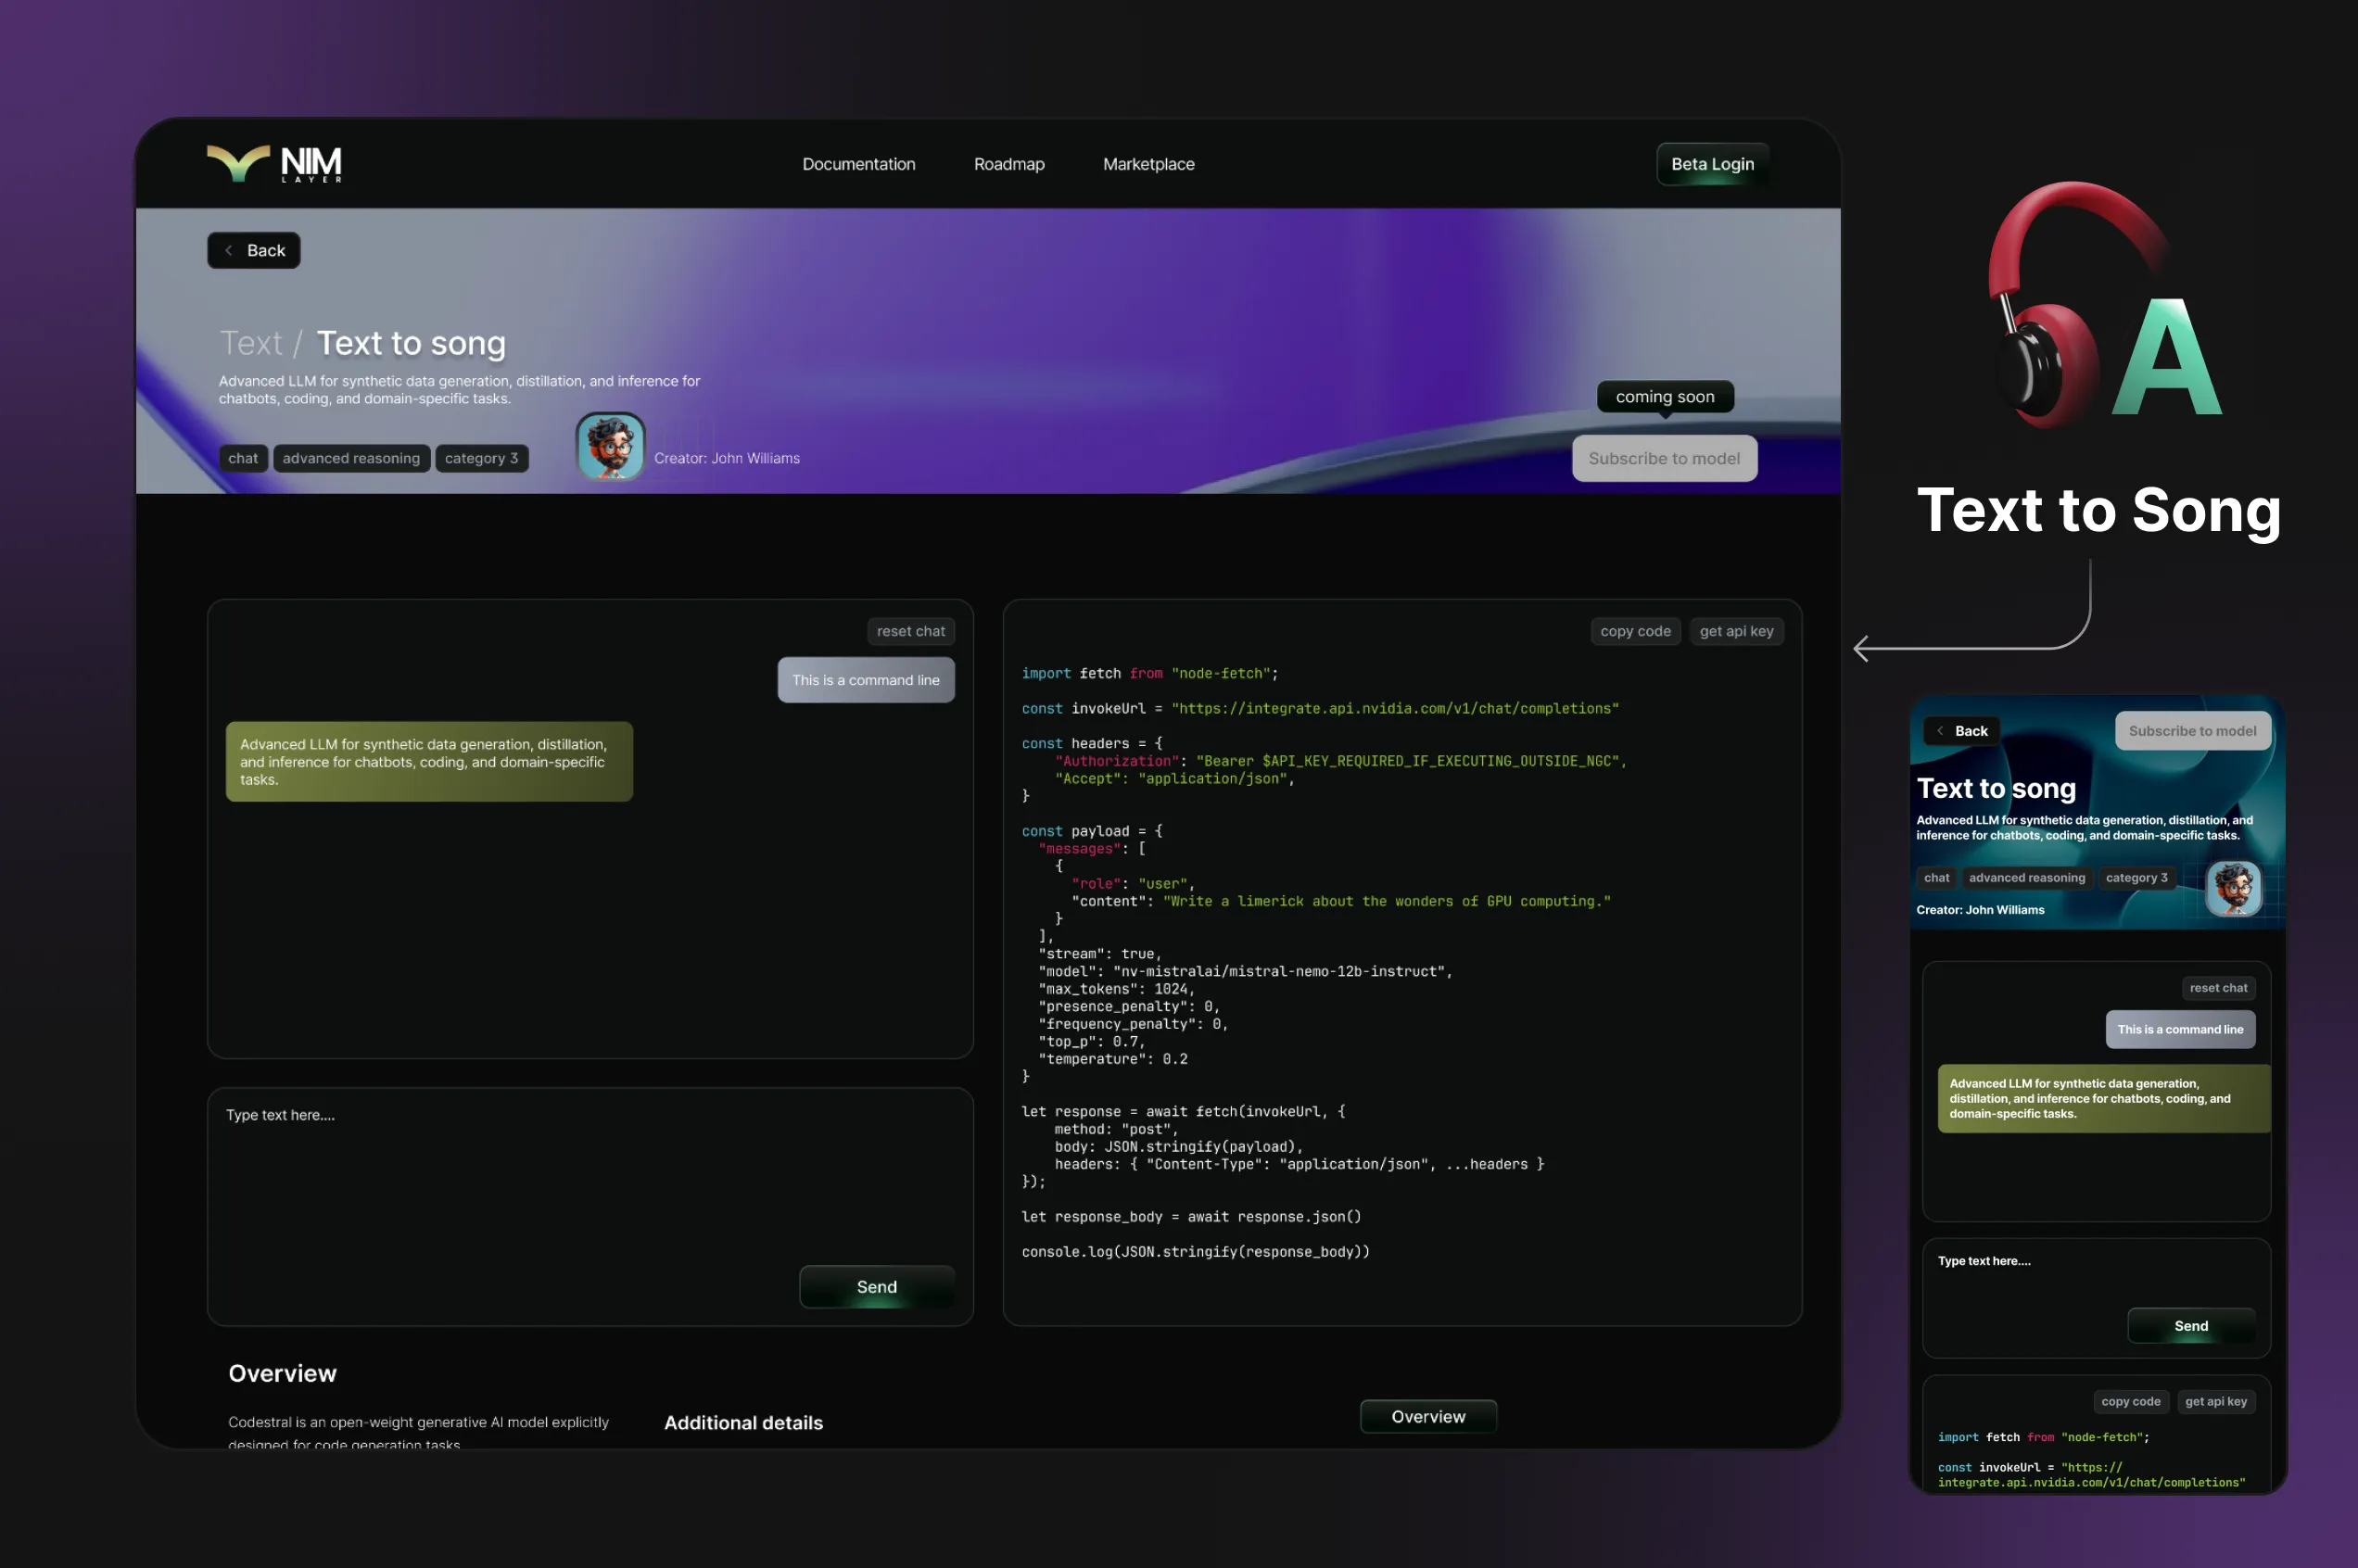Screen dimensions: 2358x1568
Task: Click the Text breadcrumb link
Action: pos(251,343)
